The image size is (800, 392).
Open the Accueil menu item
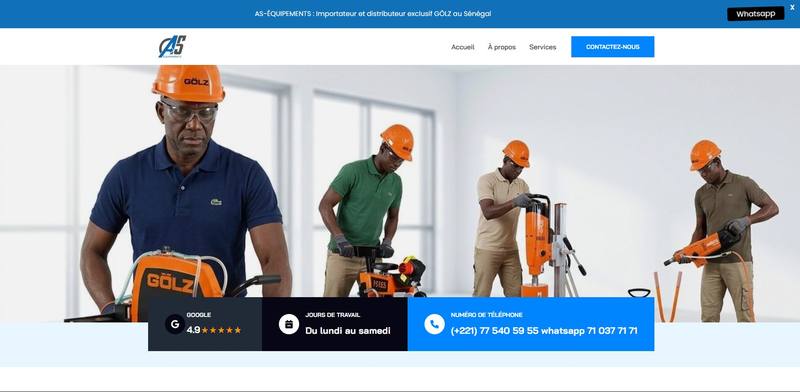point(462,47)
